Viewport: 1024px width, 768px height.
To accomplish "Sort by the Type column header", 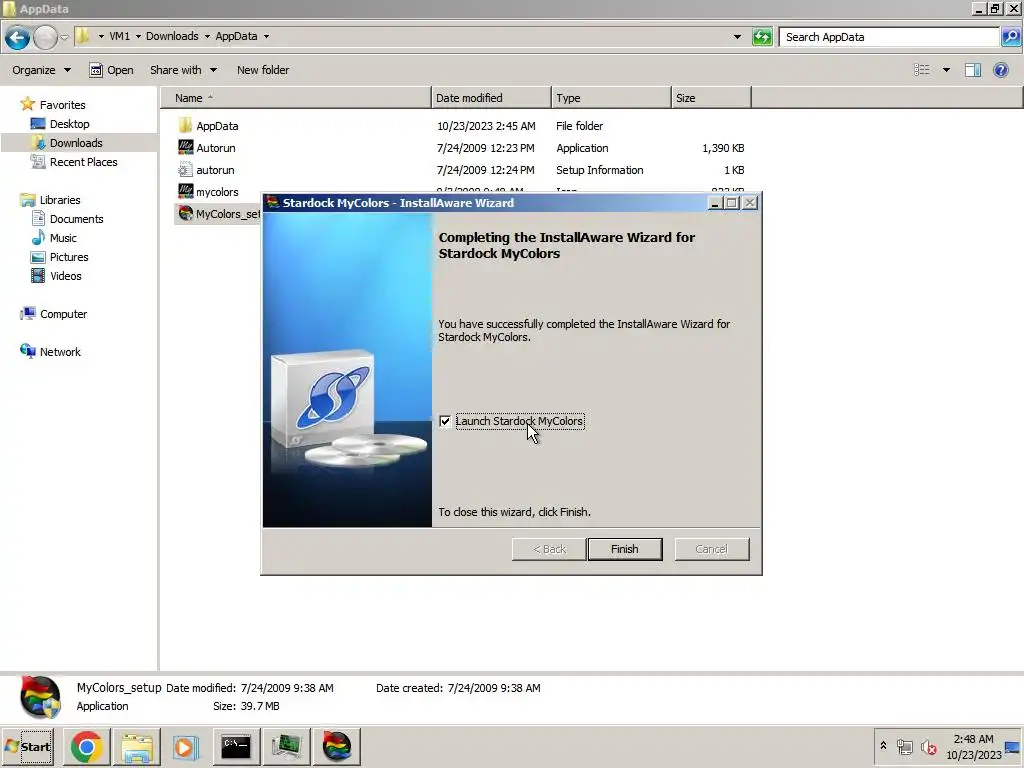I will [611, 98].
